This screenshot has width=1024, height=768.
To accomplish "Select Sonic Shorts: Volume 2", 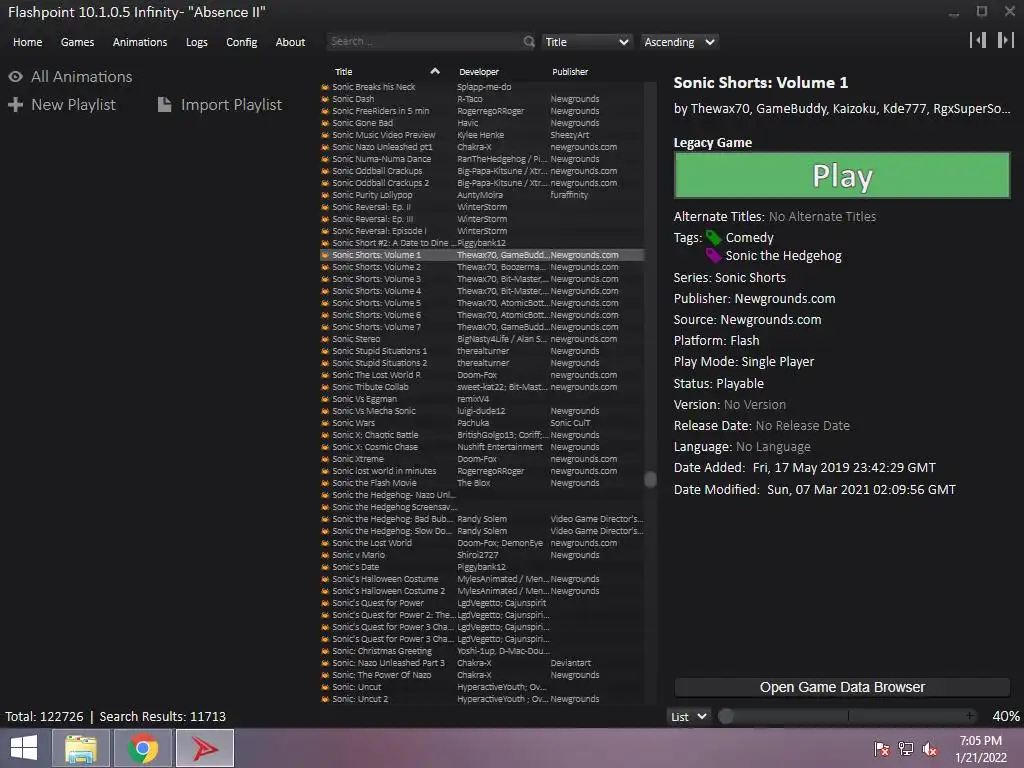I will click(482, 267).
